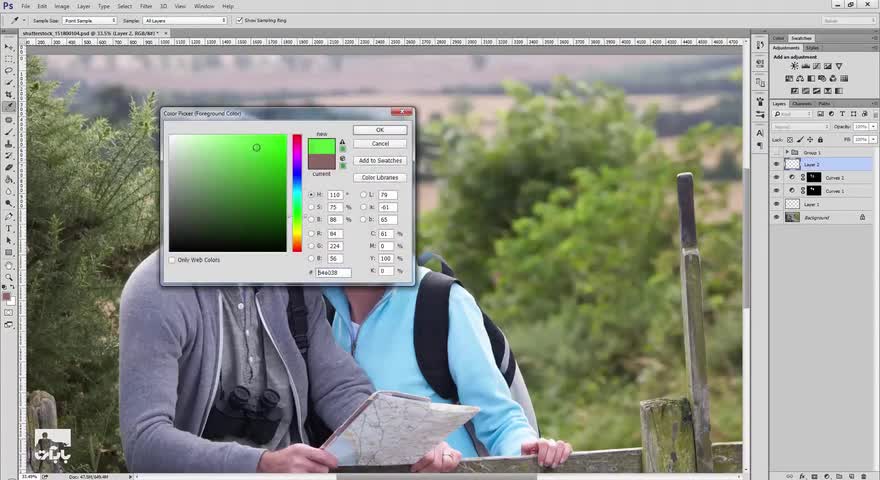Switch to the Channels tab
880x480 pixels.
click(x=801, y=104)
